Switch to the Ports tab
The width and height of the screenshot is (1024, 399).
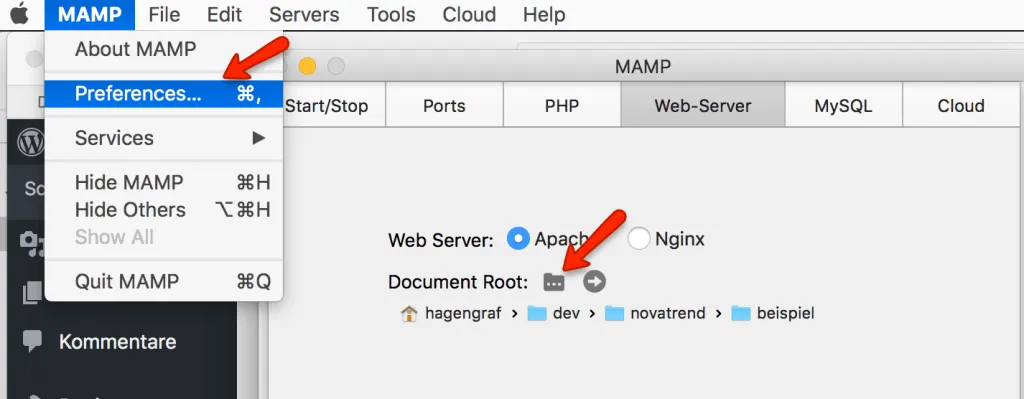point(444,105)
